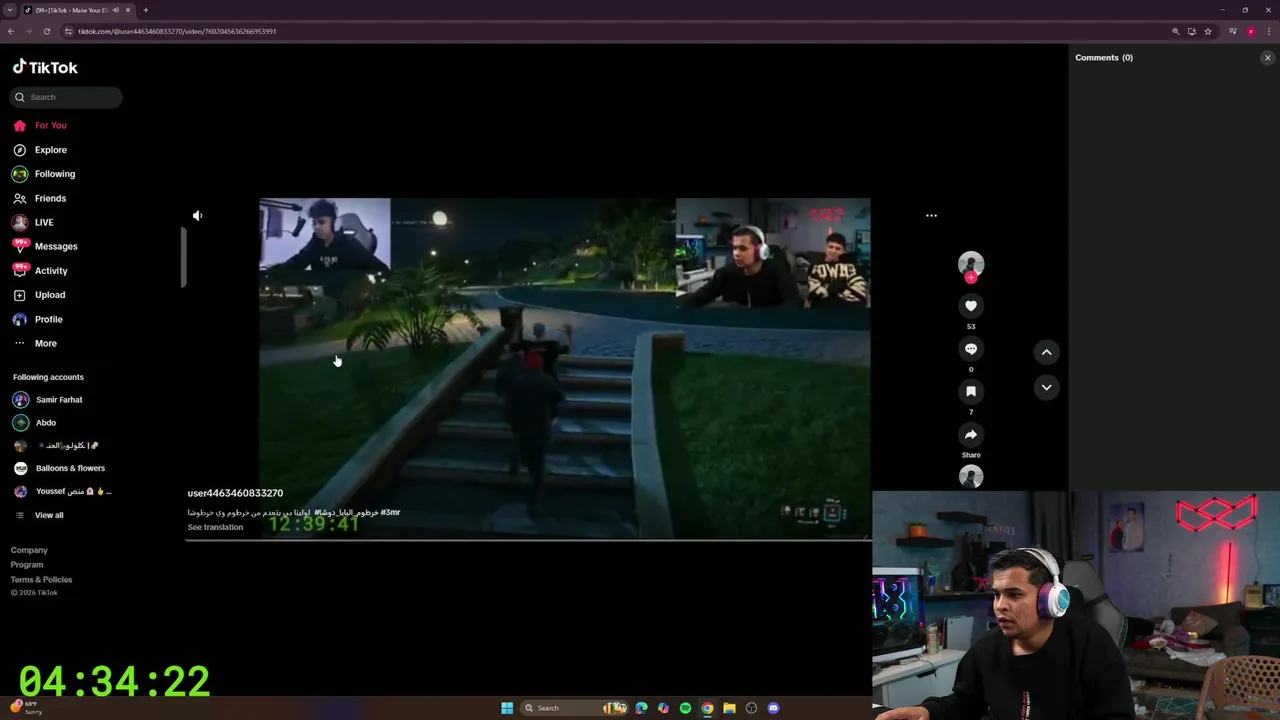Reload the TikTok page
Screen dimensions: 1280x720
[x=46, y=31]
